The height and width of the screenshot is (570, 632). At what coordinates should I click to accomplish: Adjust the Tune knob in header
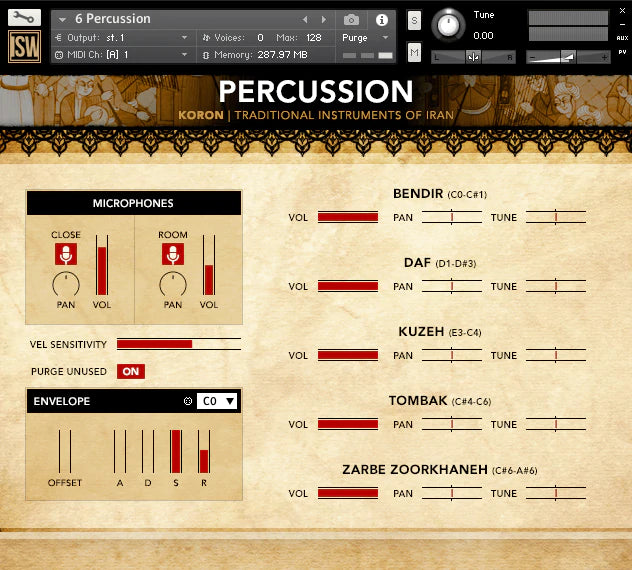[x=448, y=25]
